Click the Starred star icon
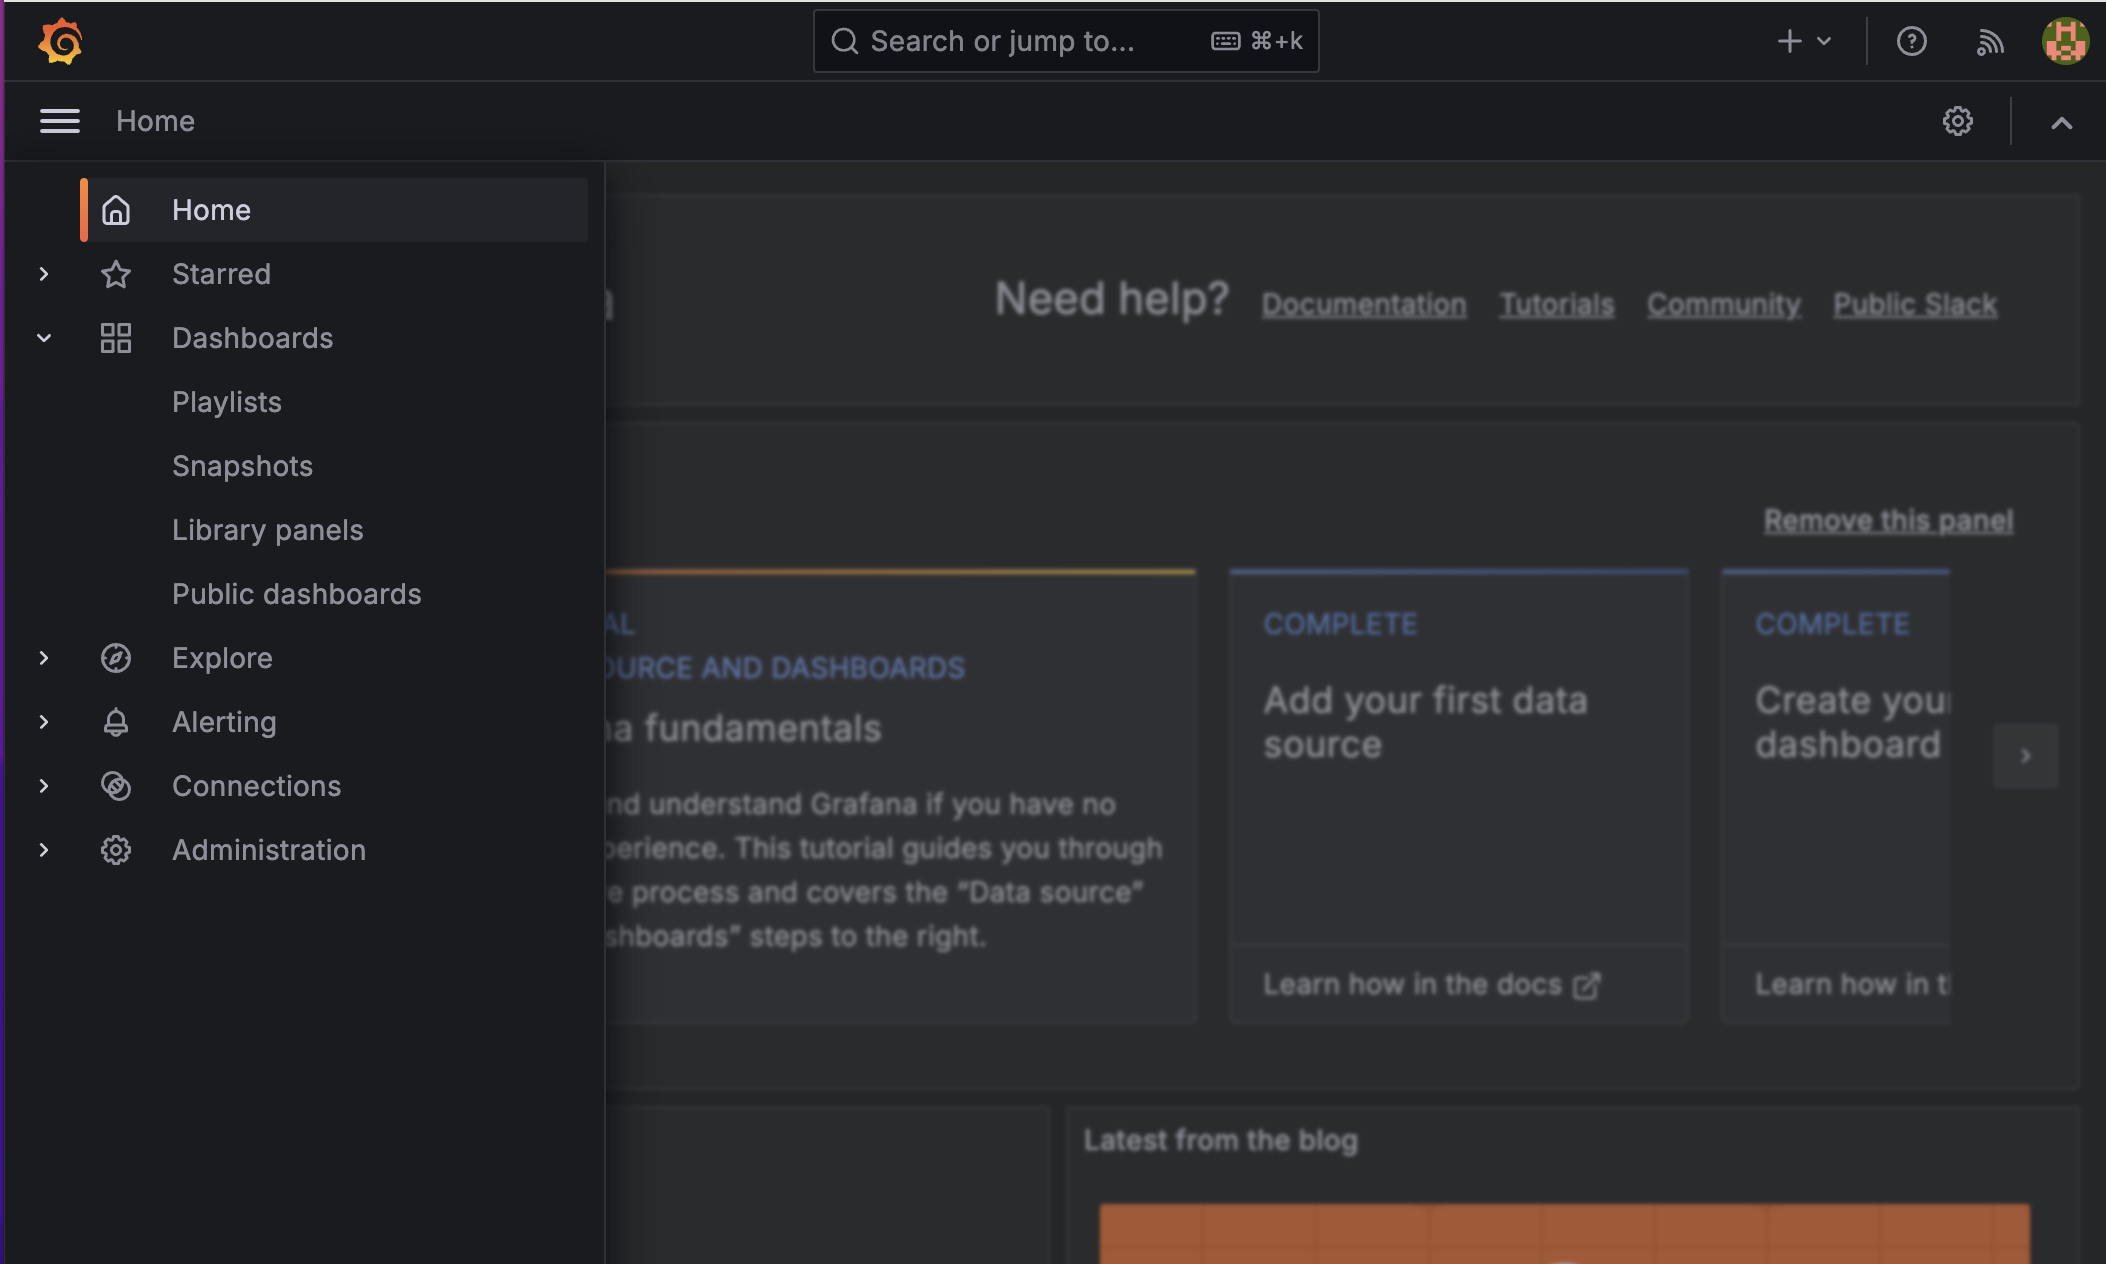Image resolution: width=2106 pixels, height=1264 pixels. (x=116, y=274)
